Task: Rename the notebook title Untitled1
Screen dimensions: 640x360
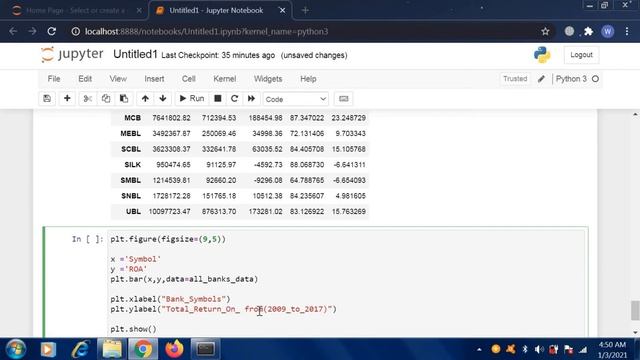Action: tap(135, 55)
